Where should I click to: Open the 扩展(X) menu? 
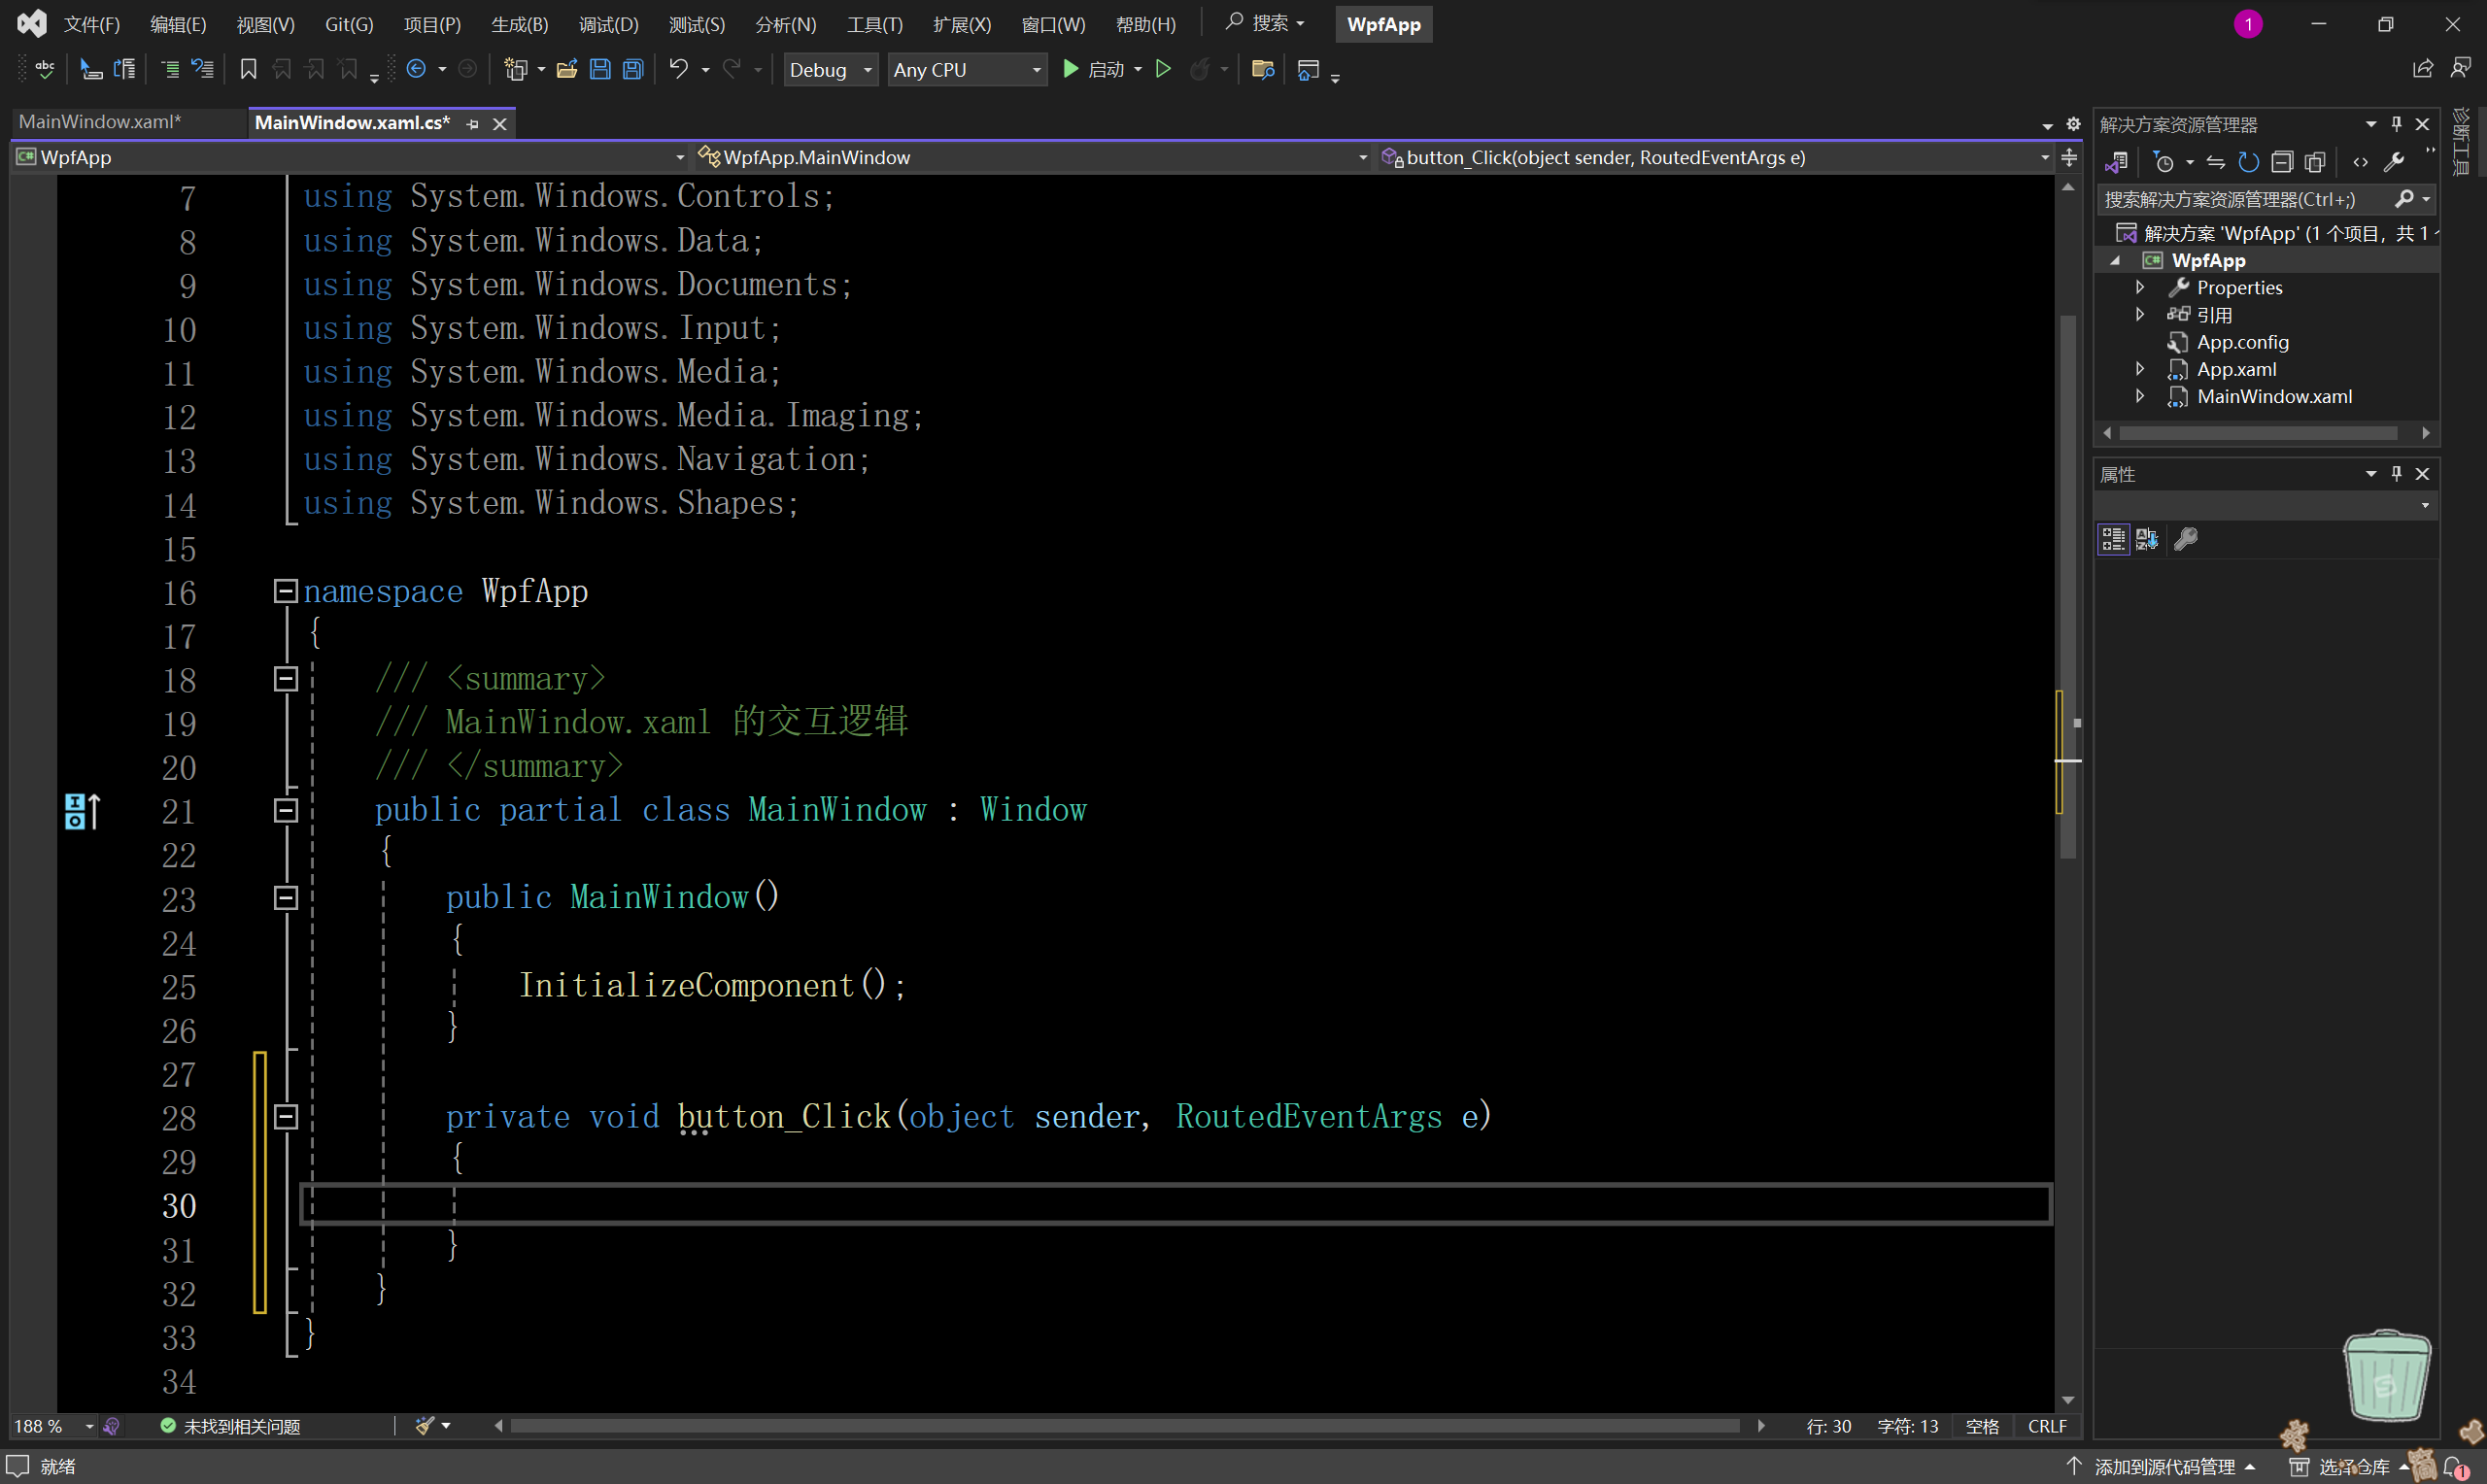click(962, 24)
